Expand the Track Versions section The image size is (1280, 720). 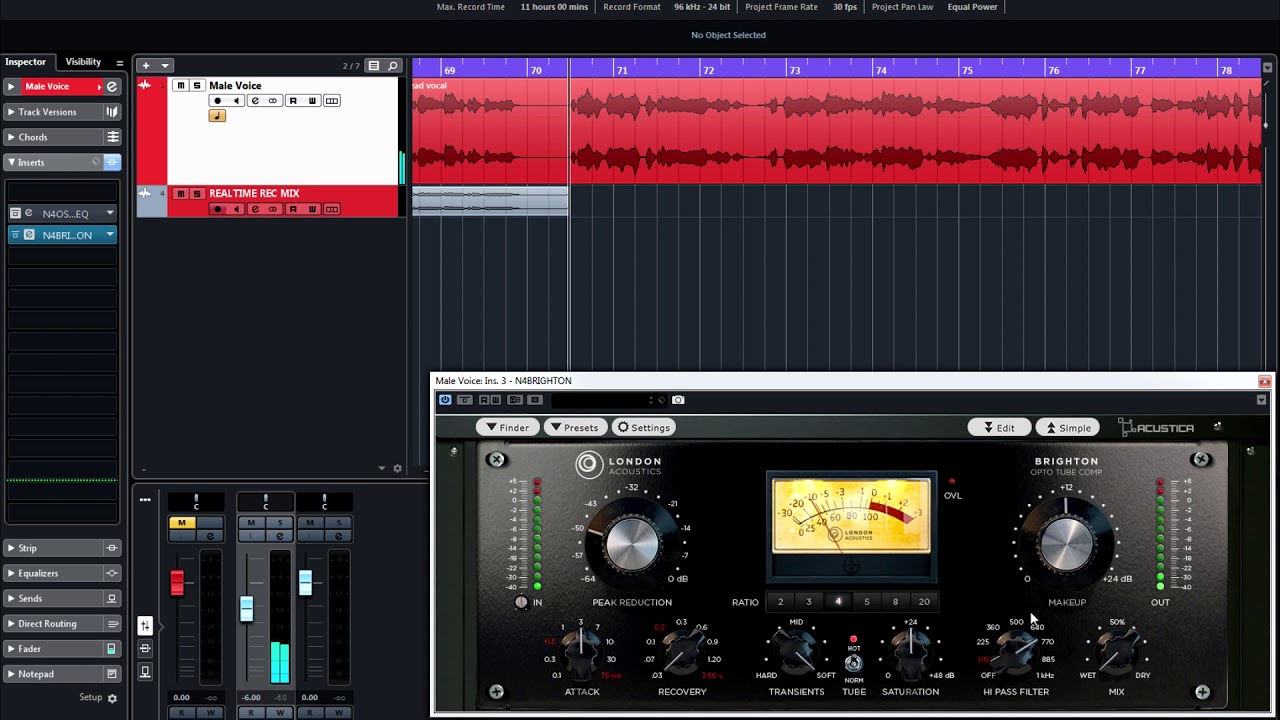point(11,112)
